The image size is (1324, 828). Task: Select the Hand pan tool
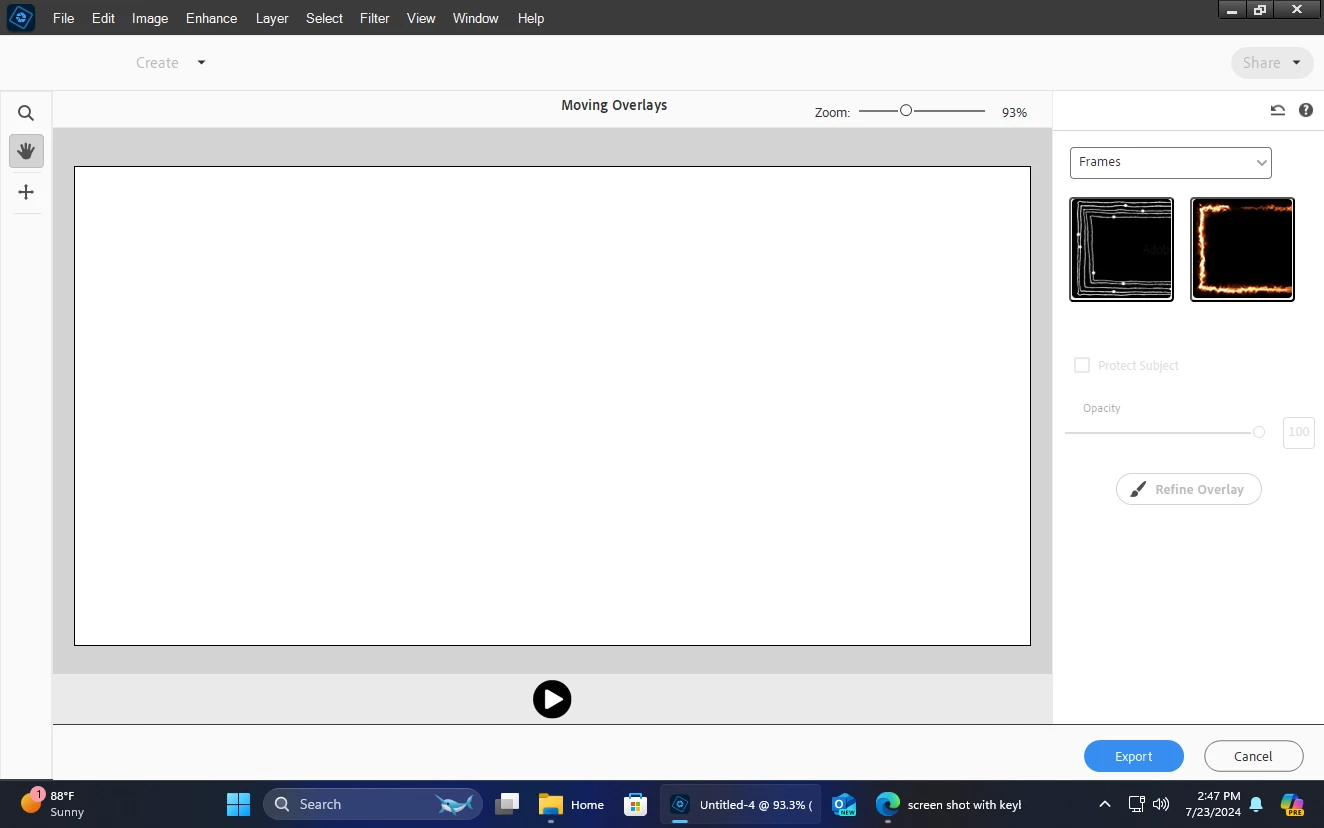26,151
